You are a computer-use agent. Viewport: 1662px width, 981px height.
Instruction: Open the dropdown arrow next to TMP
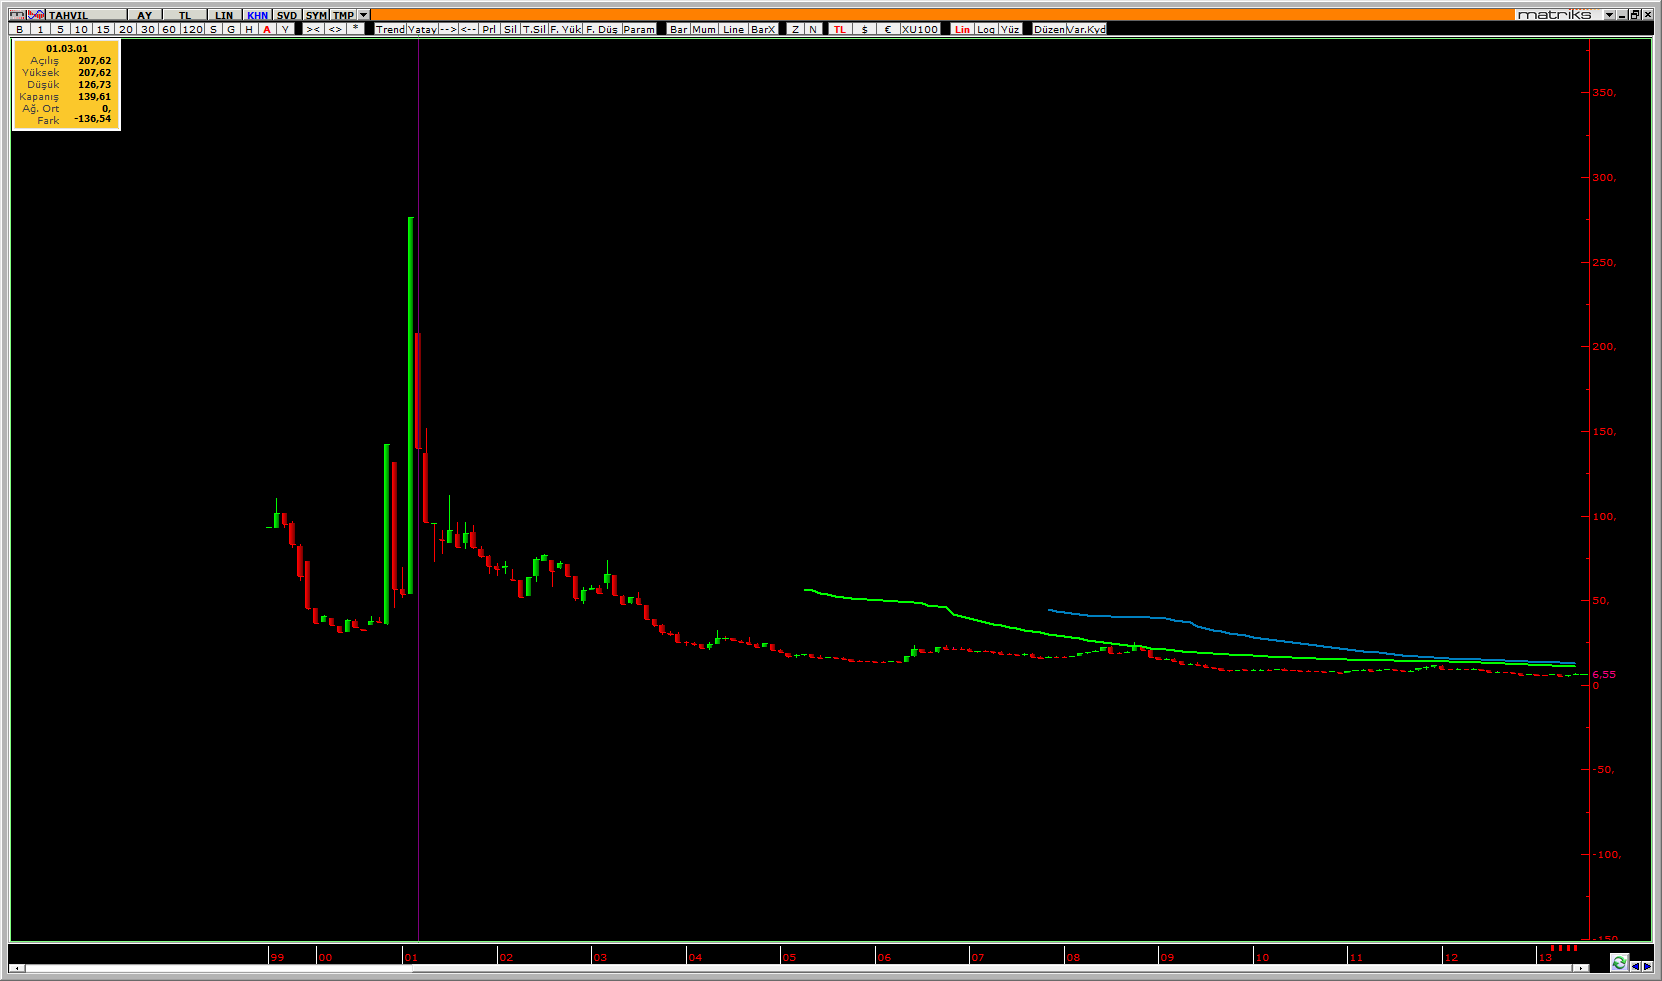pos(364,15)
